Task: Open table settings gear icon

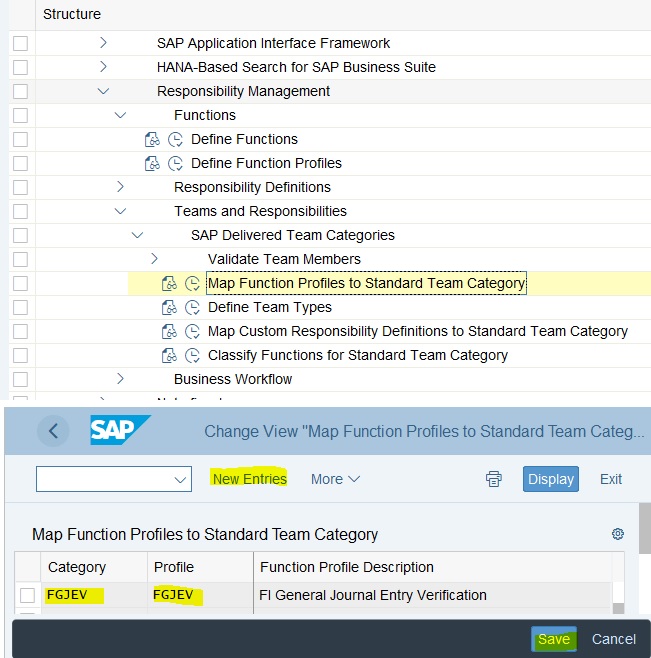Action: [617, 534]
